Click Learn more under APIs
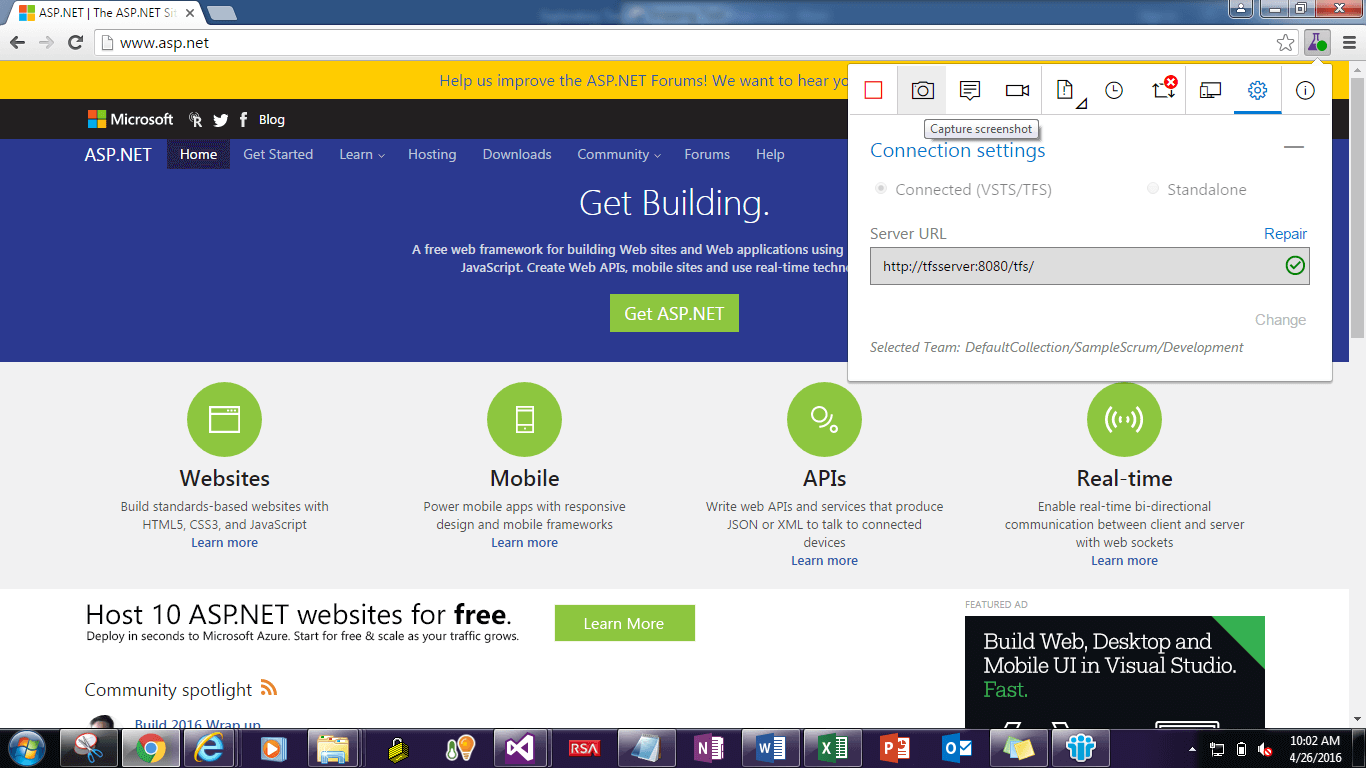 coord(824,560)
